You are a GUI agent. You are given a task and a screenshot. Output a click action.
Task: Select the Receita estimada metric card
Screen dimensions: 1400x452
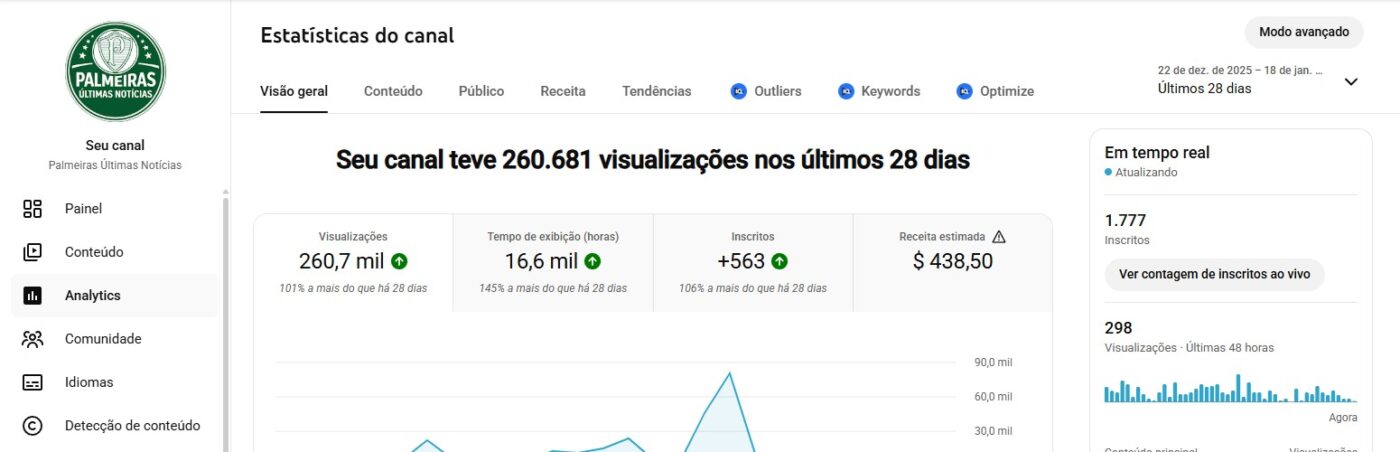[x=953, y=262]
